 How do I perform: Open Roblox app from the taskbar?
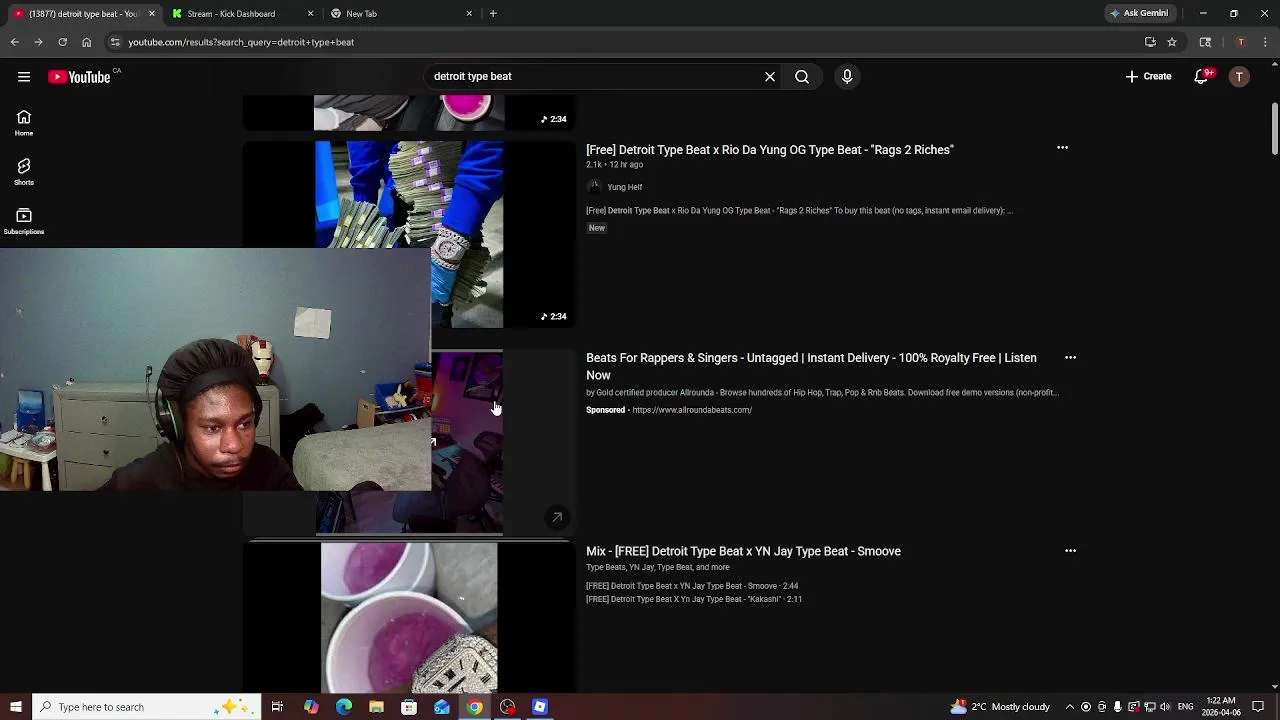[540, 707]
